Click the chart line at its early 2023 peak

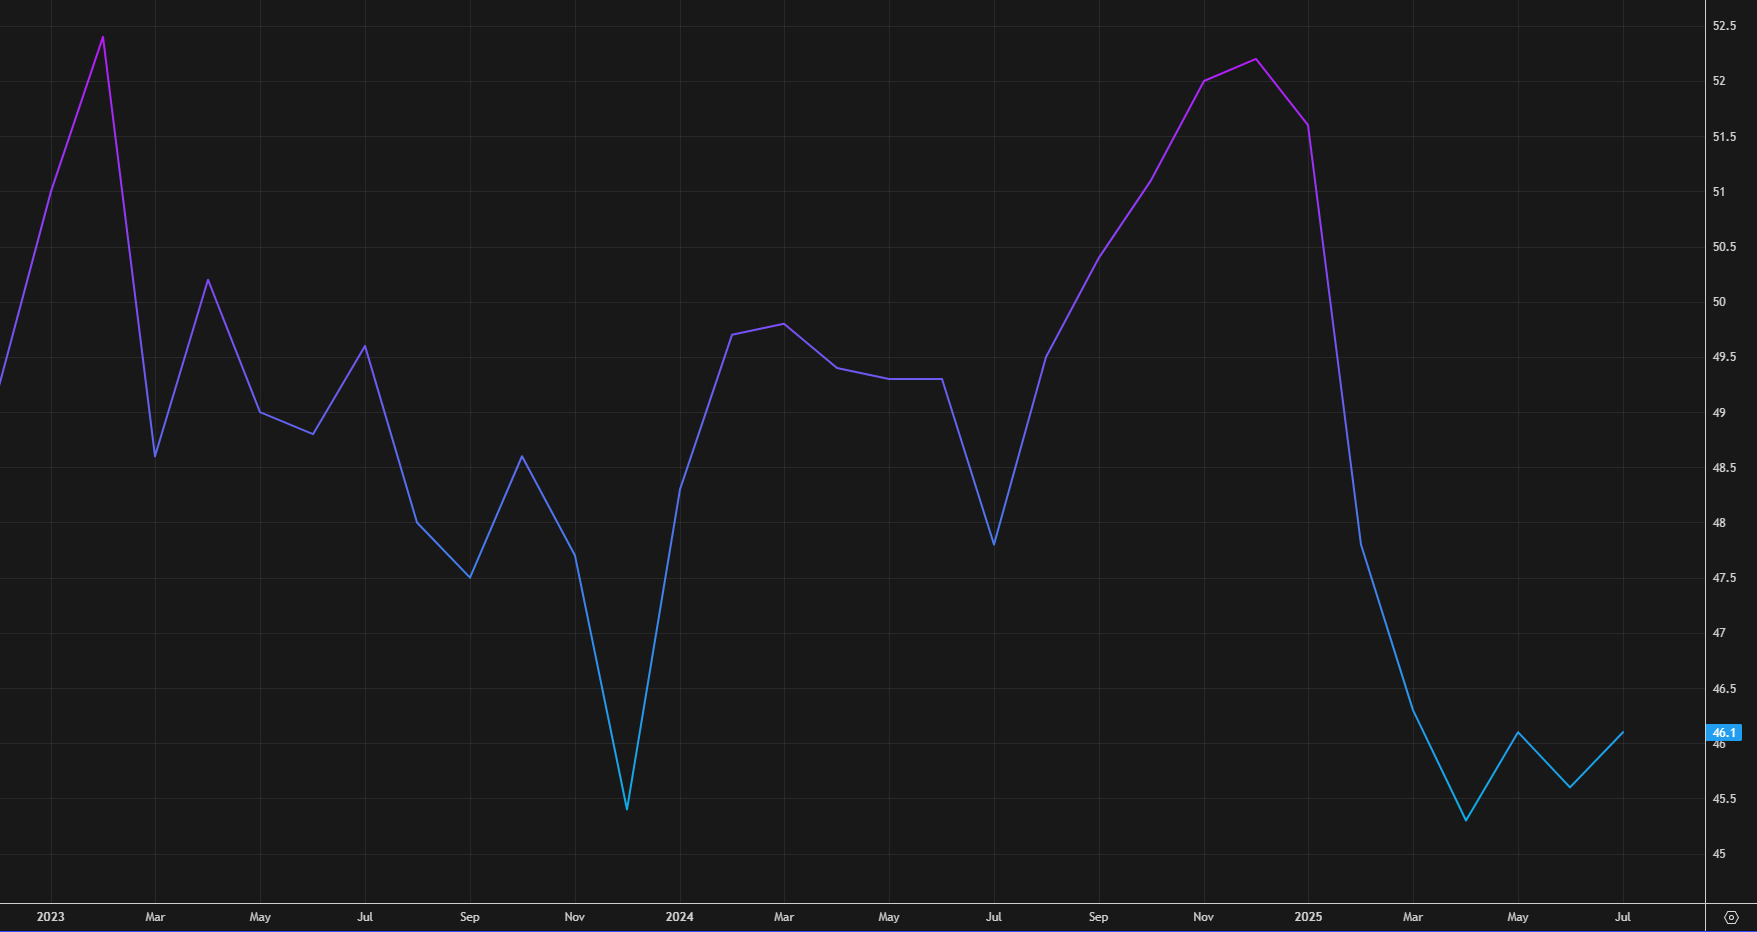click(102, 37)
